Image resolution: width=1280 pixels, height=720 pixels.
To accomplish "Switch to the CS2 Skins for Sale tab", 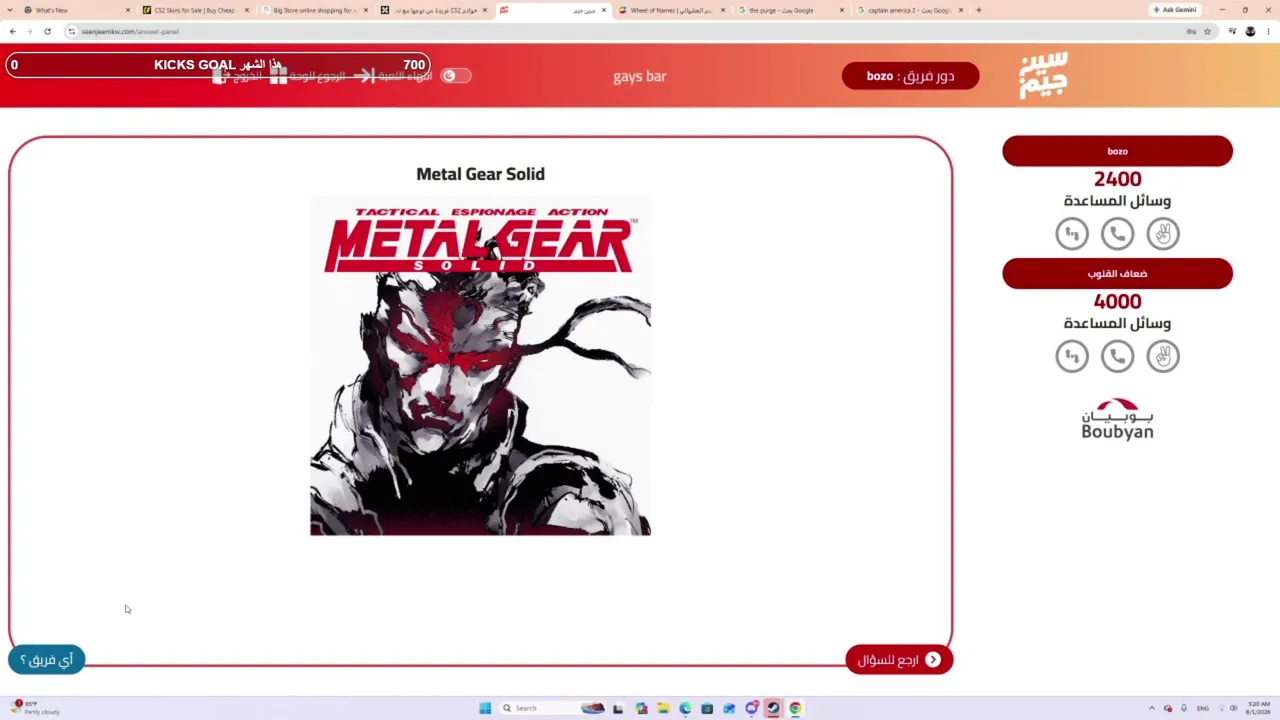I will [195, 10].
